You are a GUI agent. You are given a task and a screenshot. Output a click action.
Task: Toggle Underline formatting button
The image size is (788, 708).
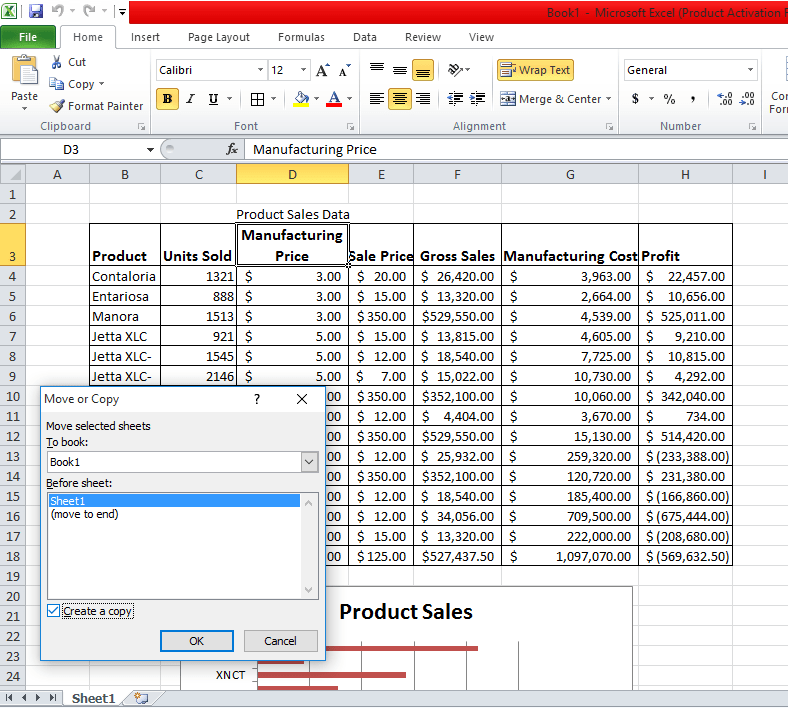pyautogui.click(x=214, y=99)
